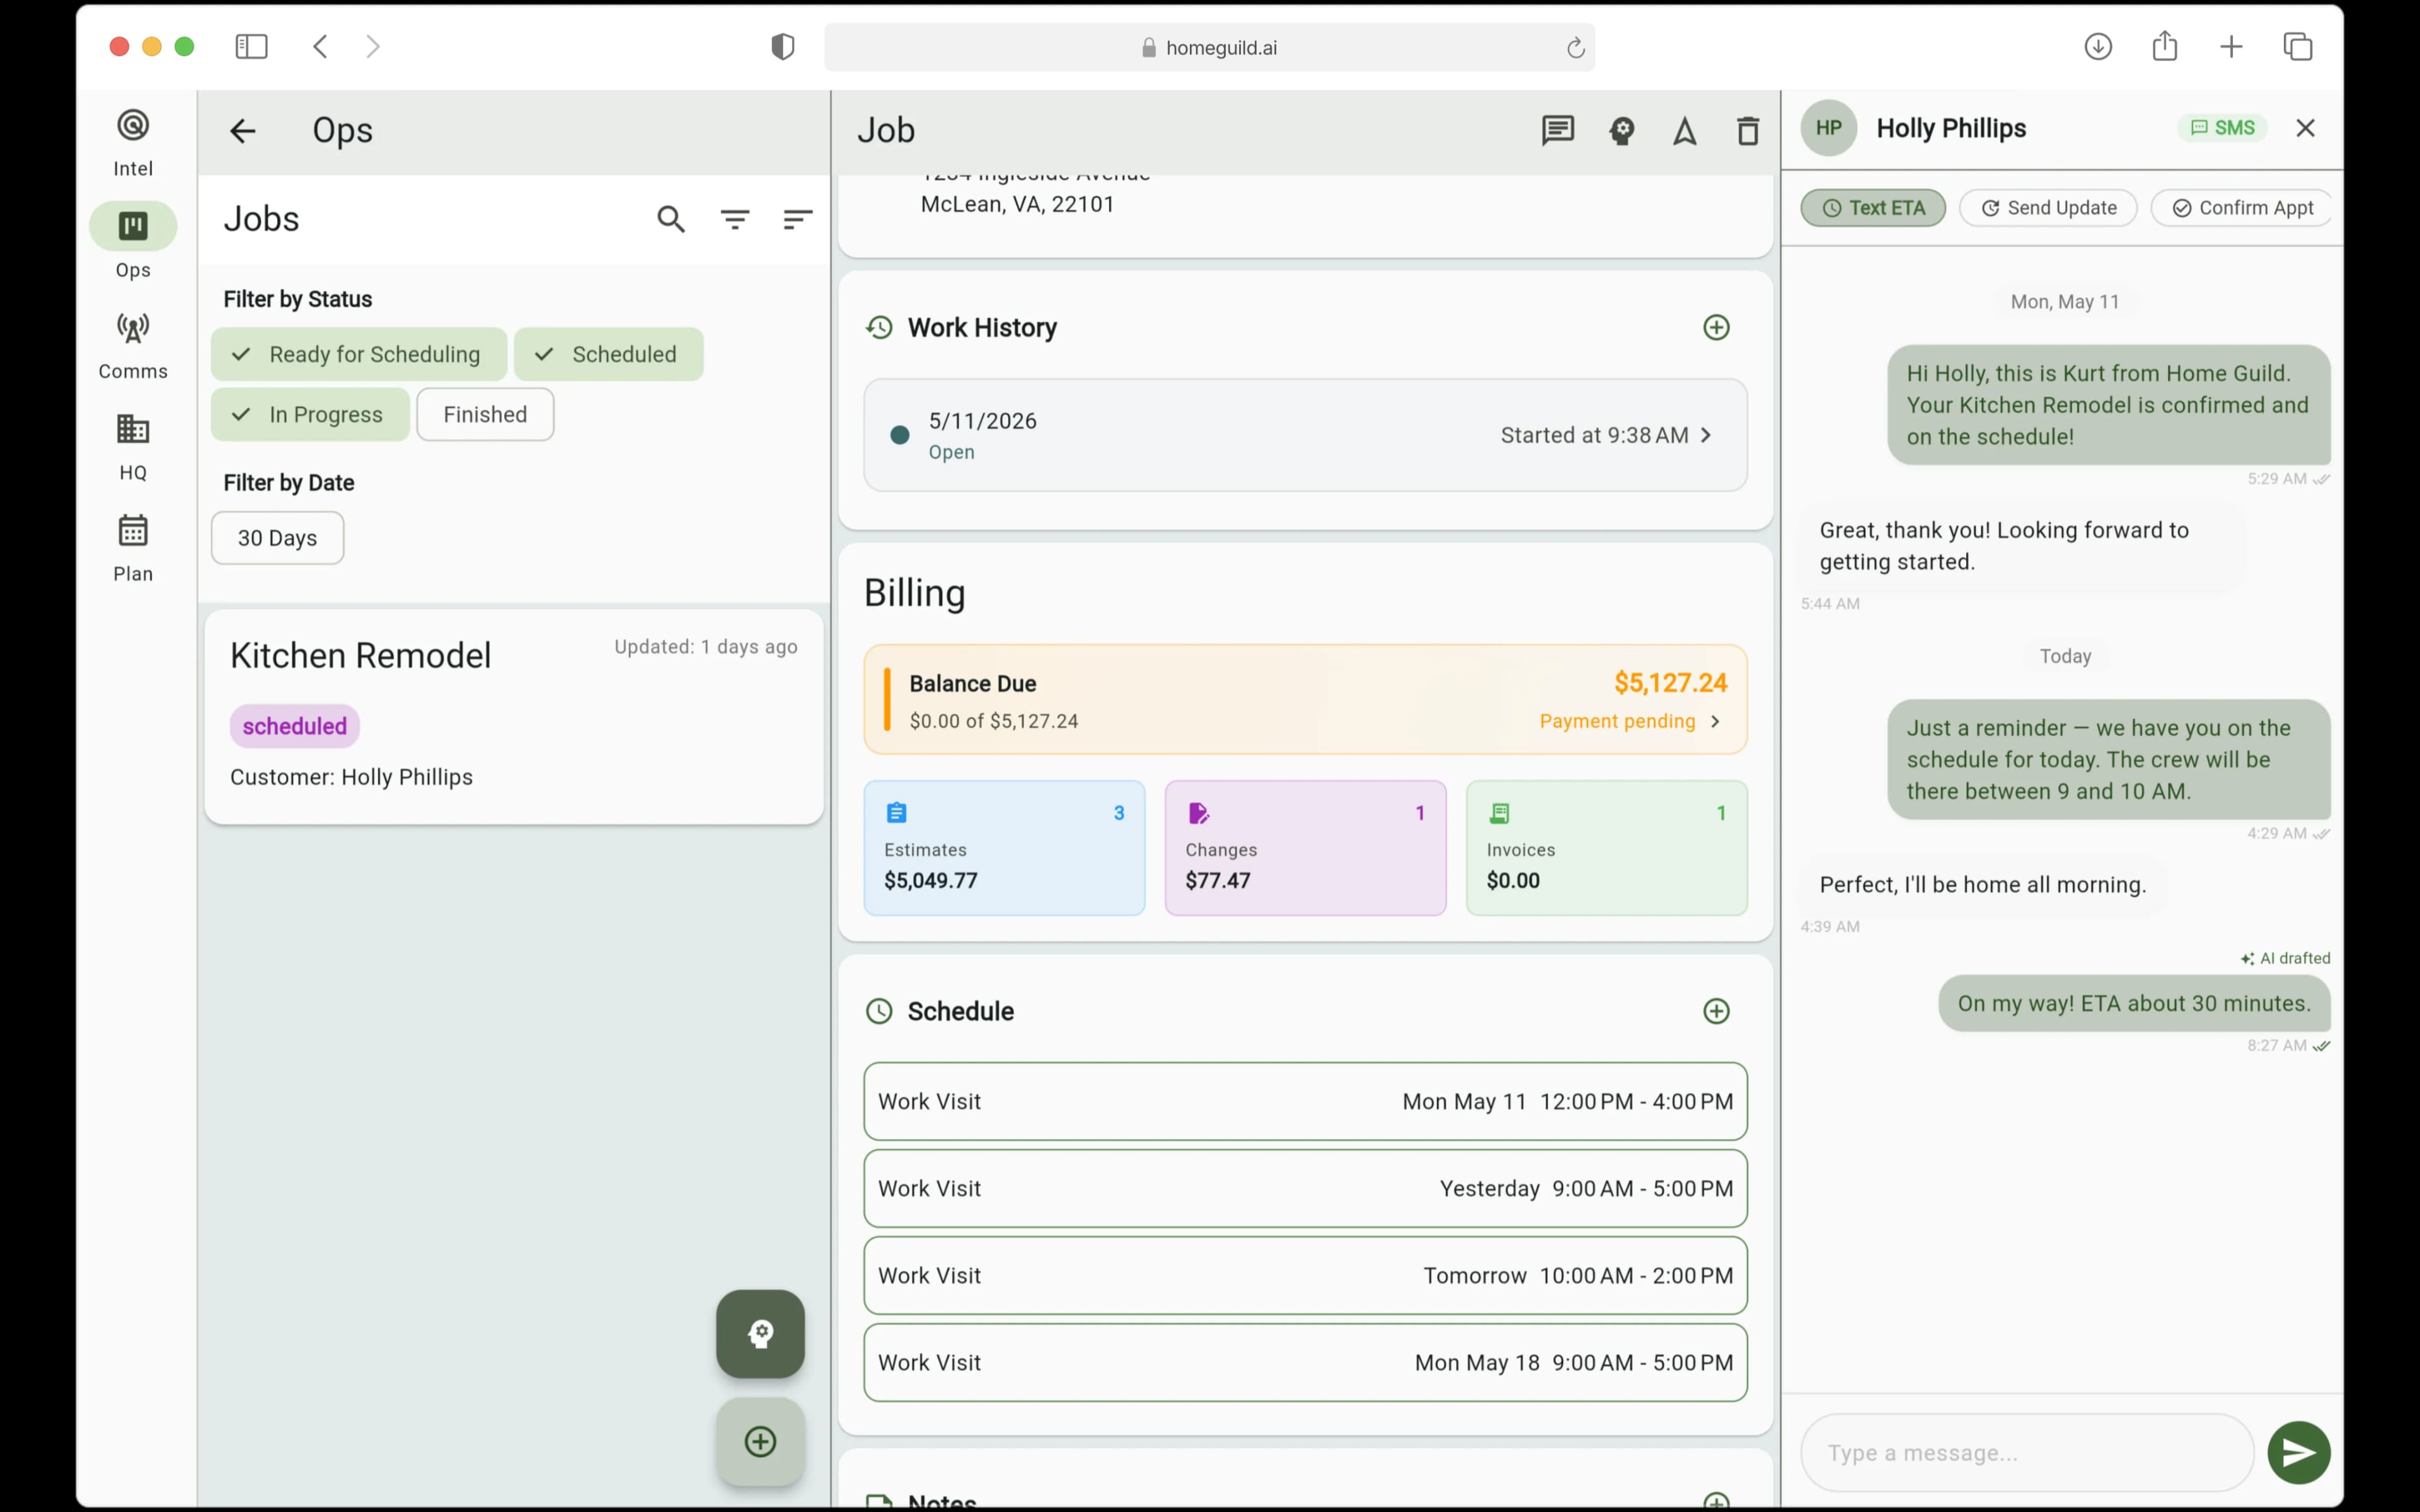Click the 'On my way! ETA' message
Screen dimensions: 2420x1512
pos(2134,1003)
